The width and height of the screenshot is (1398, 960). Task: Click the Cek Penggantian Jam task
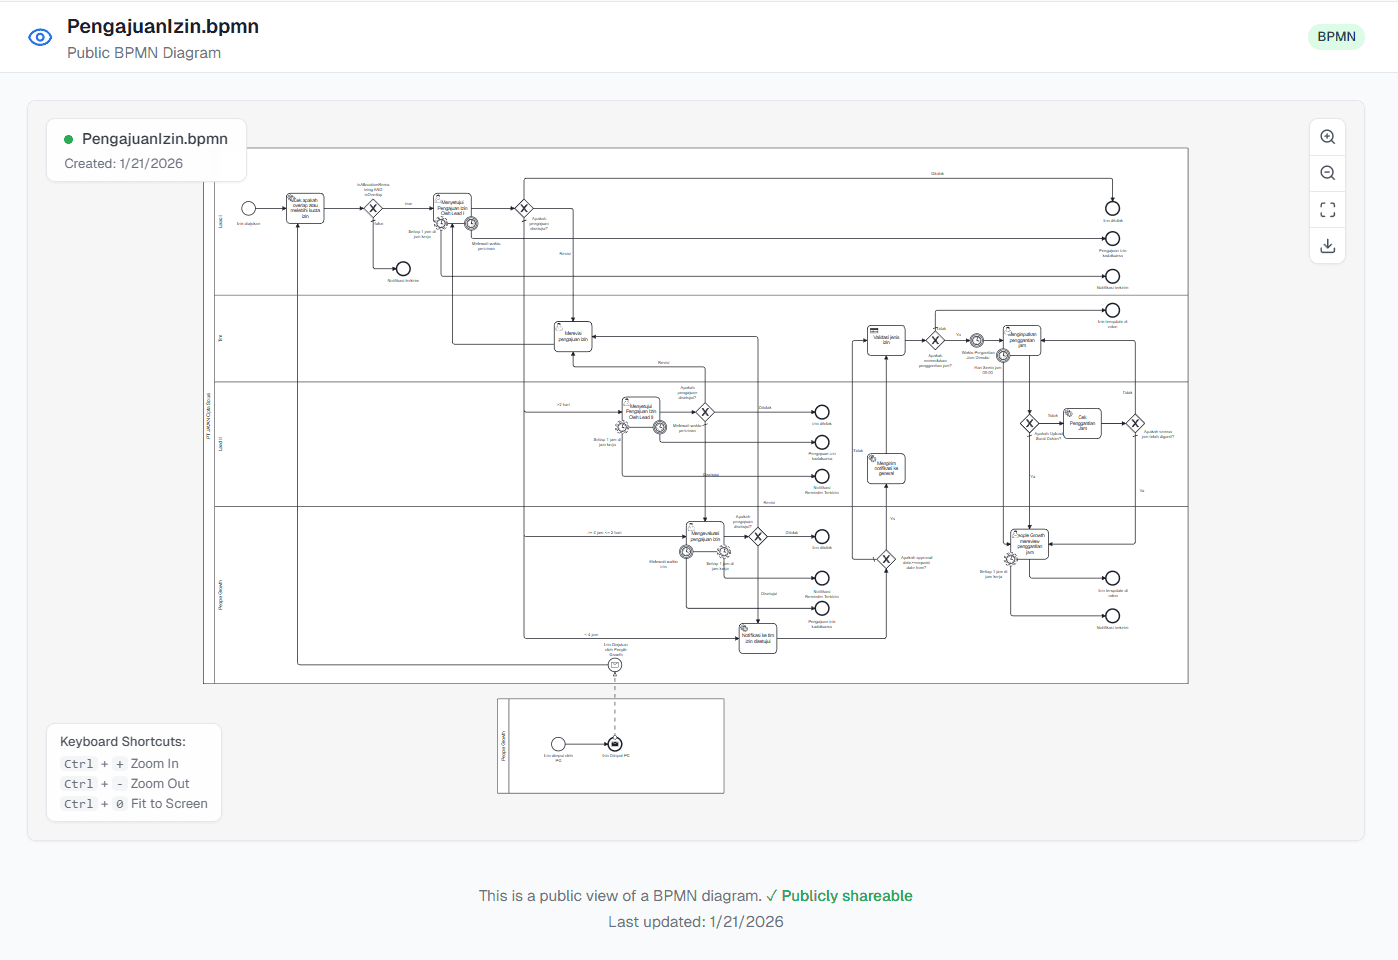coord(1081,422)
